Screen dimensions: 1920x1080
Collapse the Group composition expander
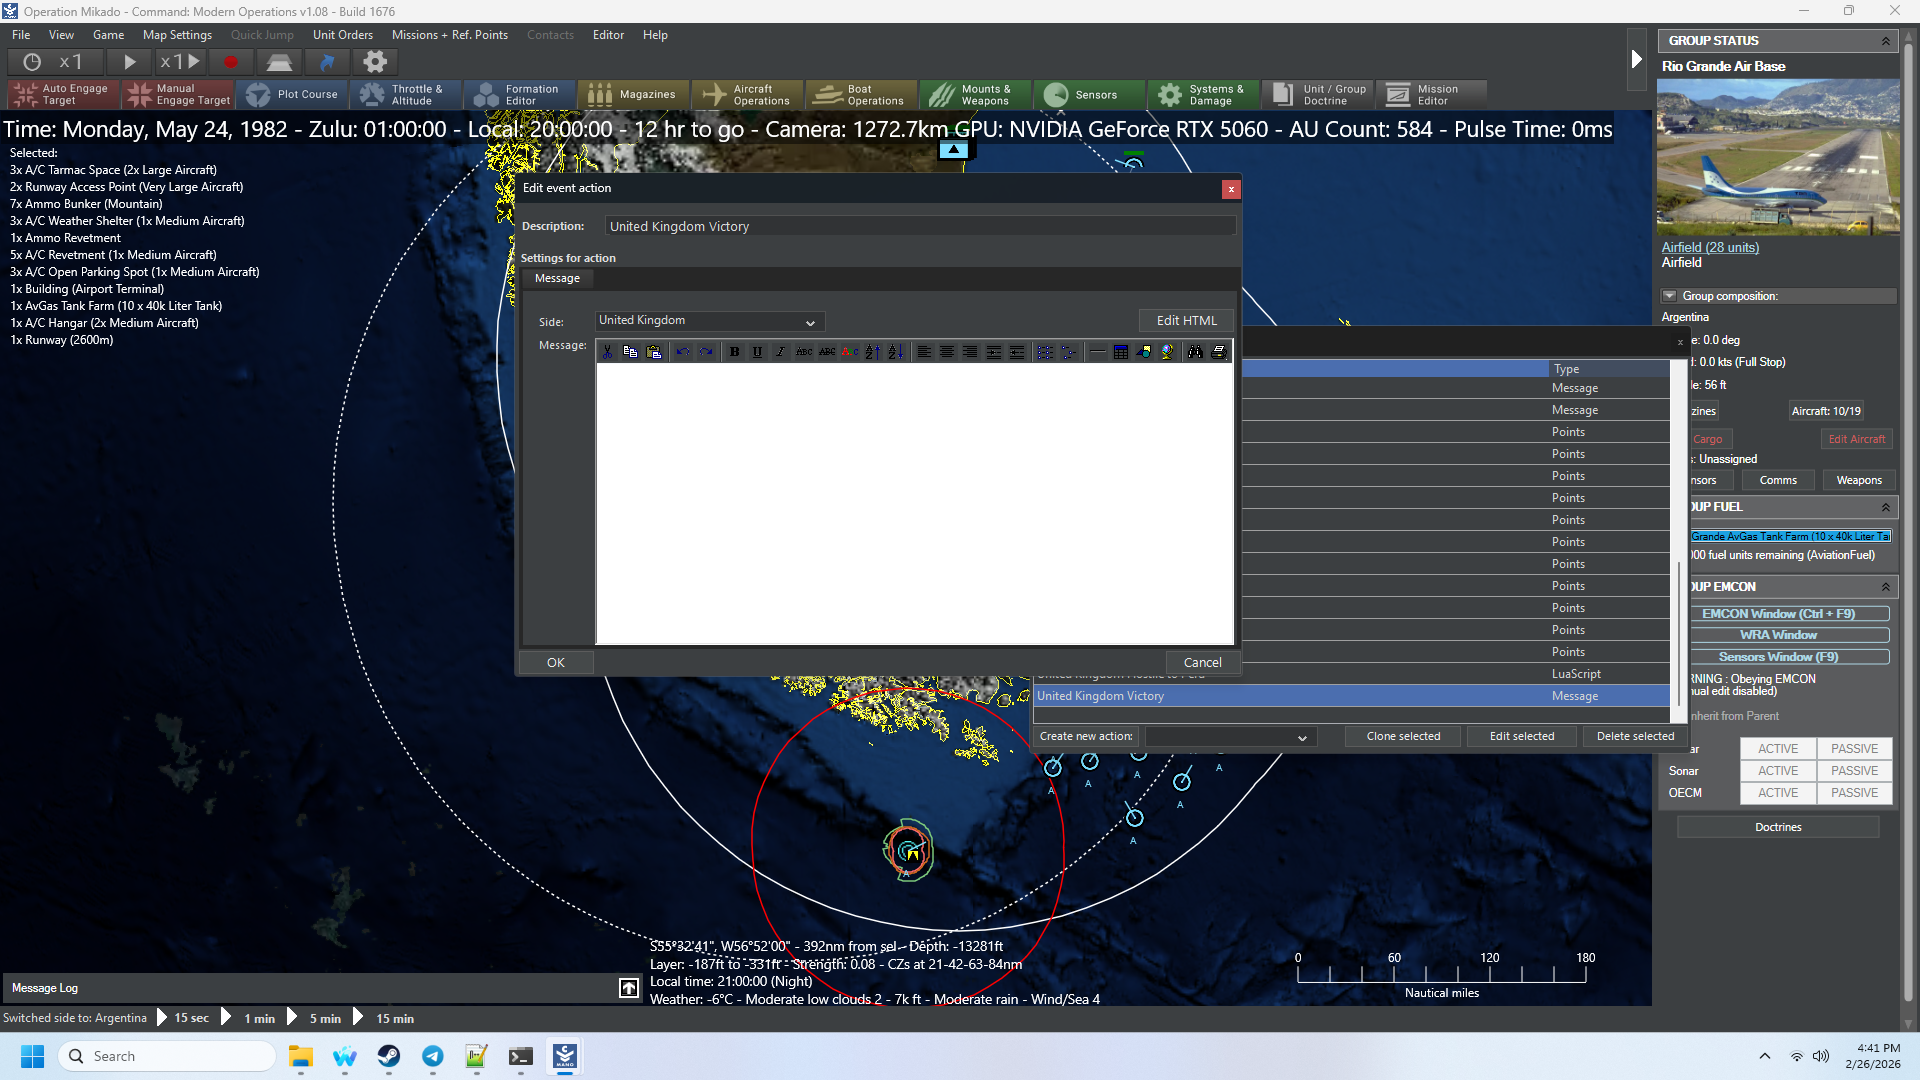tap(1669, 296)
